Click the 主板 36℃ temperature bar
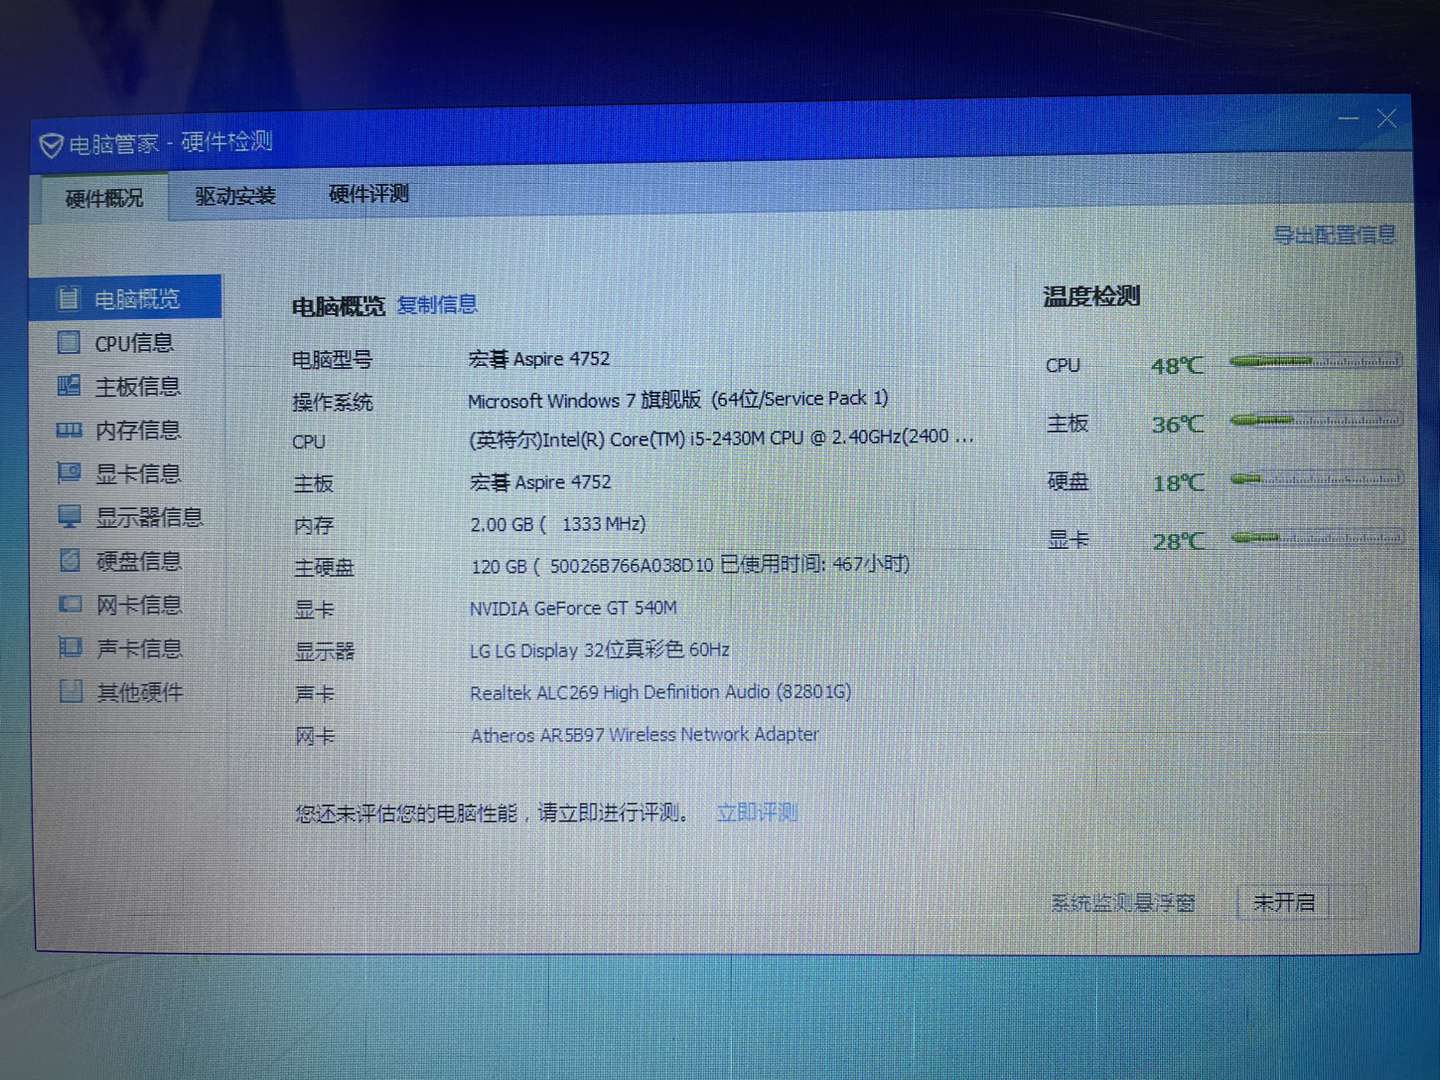This screenshot has height=1080, width=1440. tap(1316, 420)
